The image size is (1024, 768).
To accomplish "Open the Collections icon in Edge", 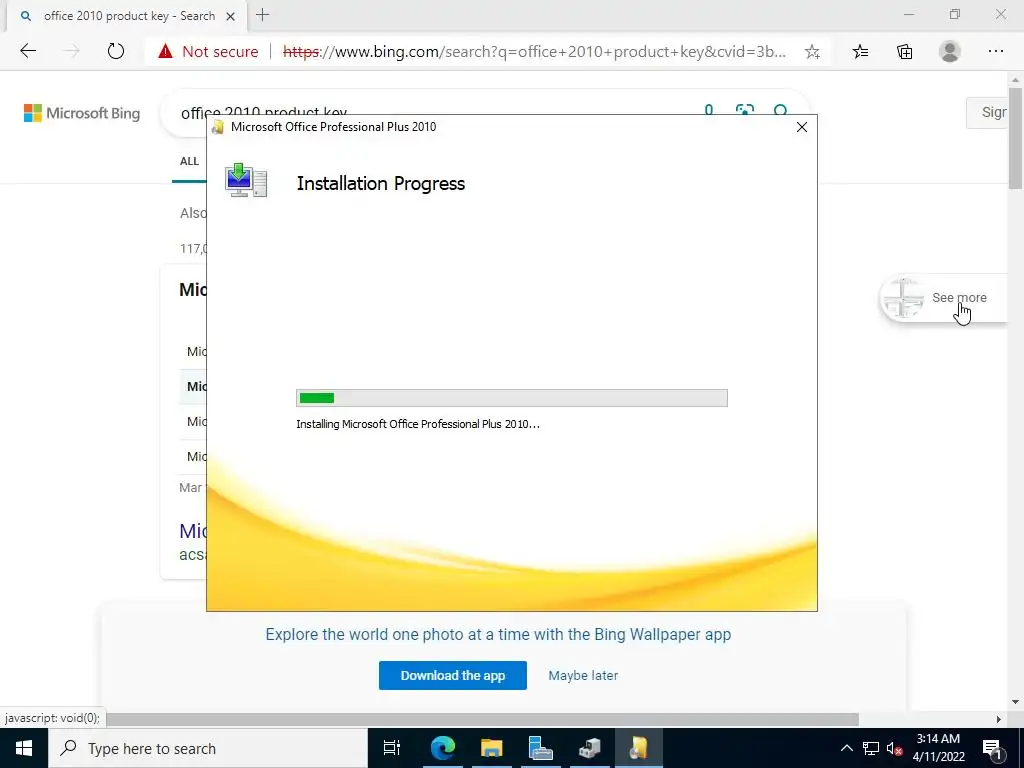I will [904, 52].
